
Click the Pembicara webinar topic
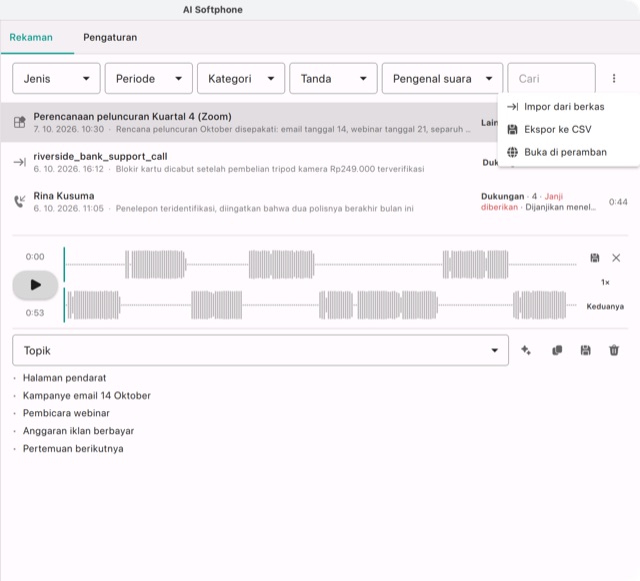66,413
